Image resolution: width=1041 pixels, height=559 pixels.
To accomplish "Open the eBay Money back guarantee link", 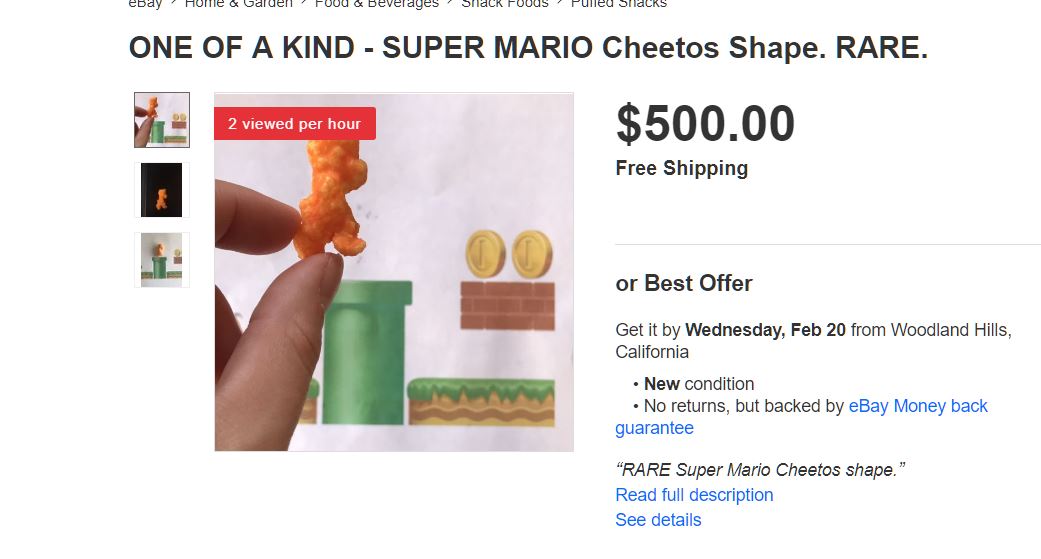I will [x=918, y=406].
